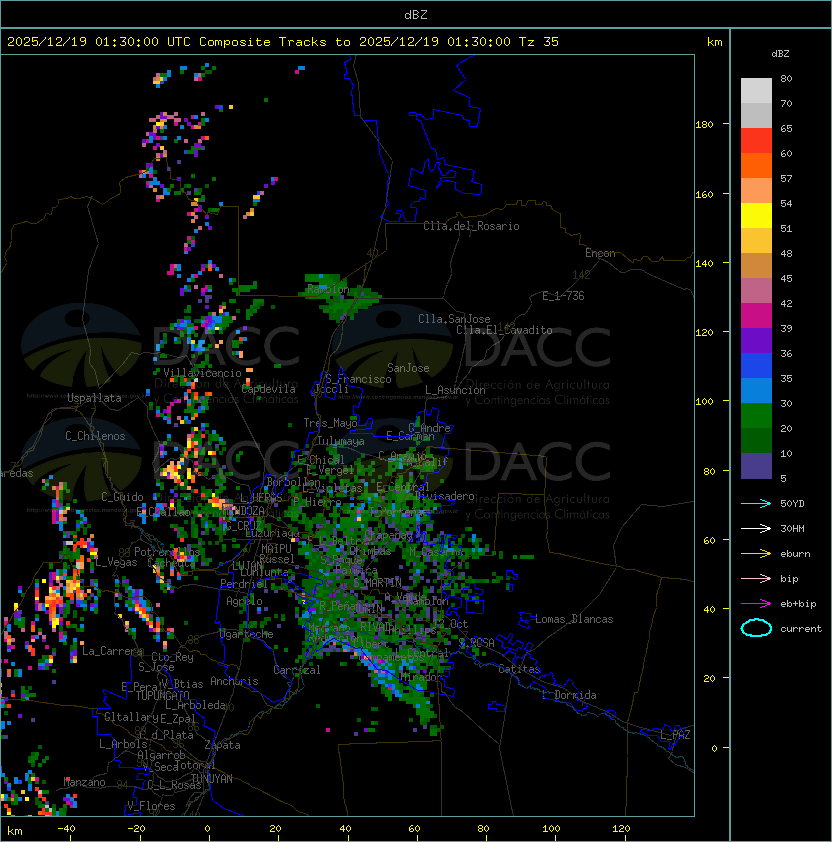832x842 pixels.
Task: Click the Villavicencio map label
Action: (x=202, y=373)
